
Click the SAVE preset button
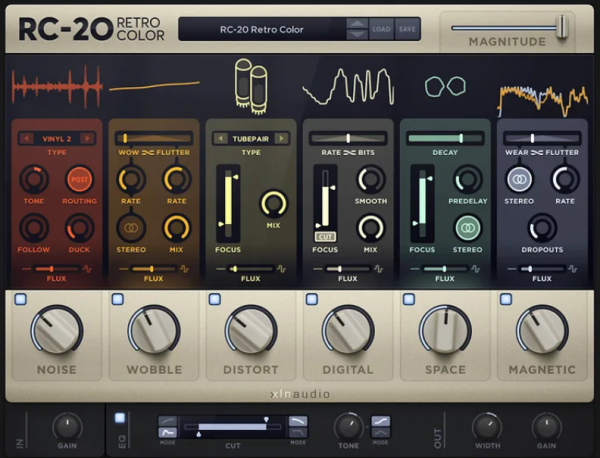tap(407, 29)
